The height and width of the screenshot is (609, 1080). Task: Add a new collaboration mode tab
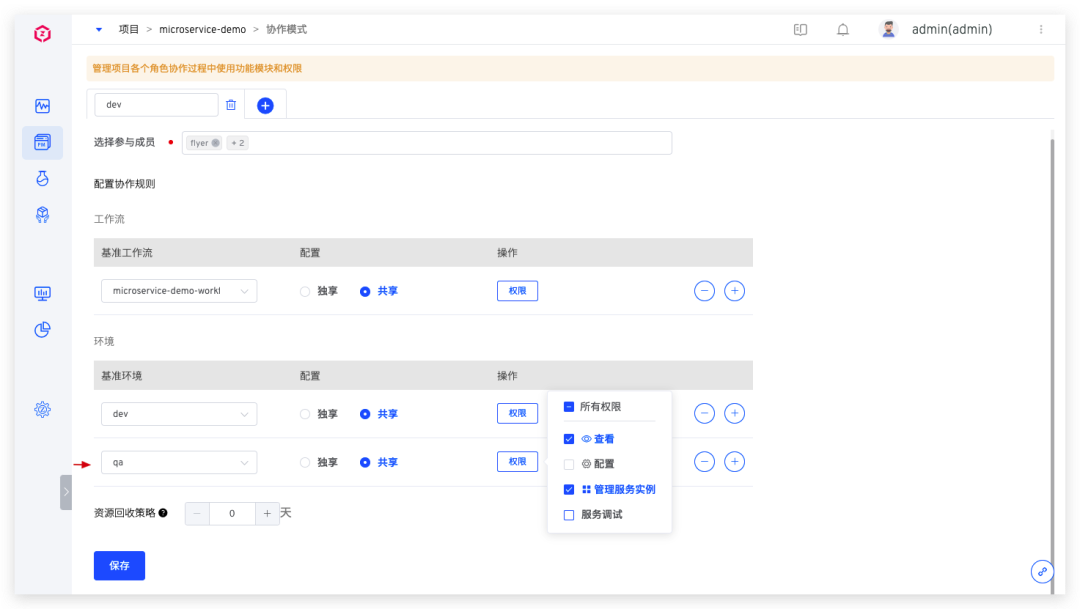[x=265, y=105]
